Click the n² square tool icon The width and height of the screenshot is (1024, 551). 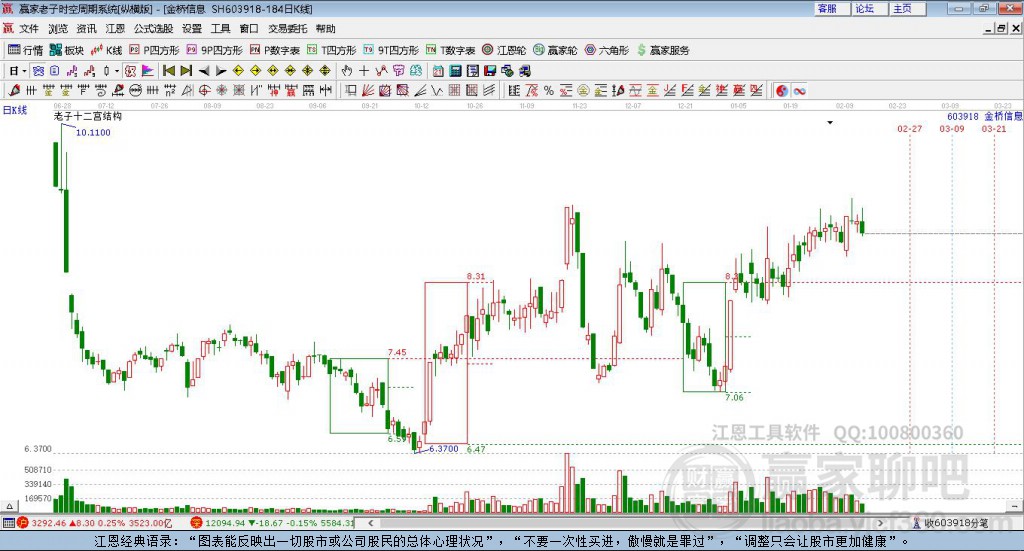(x=170, y=91)
